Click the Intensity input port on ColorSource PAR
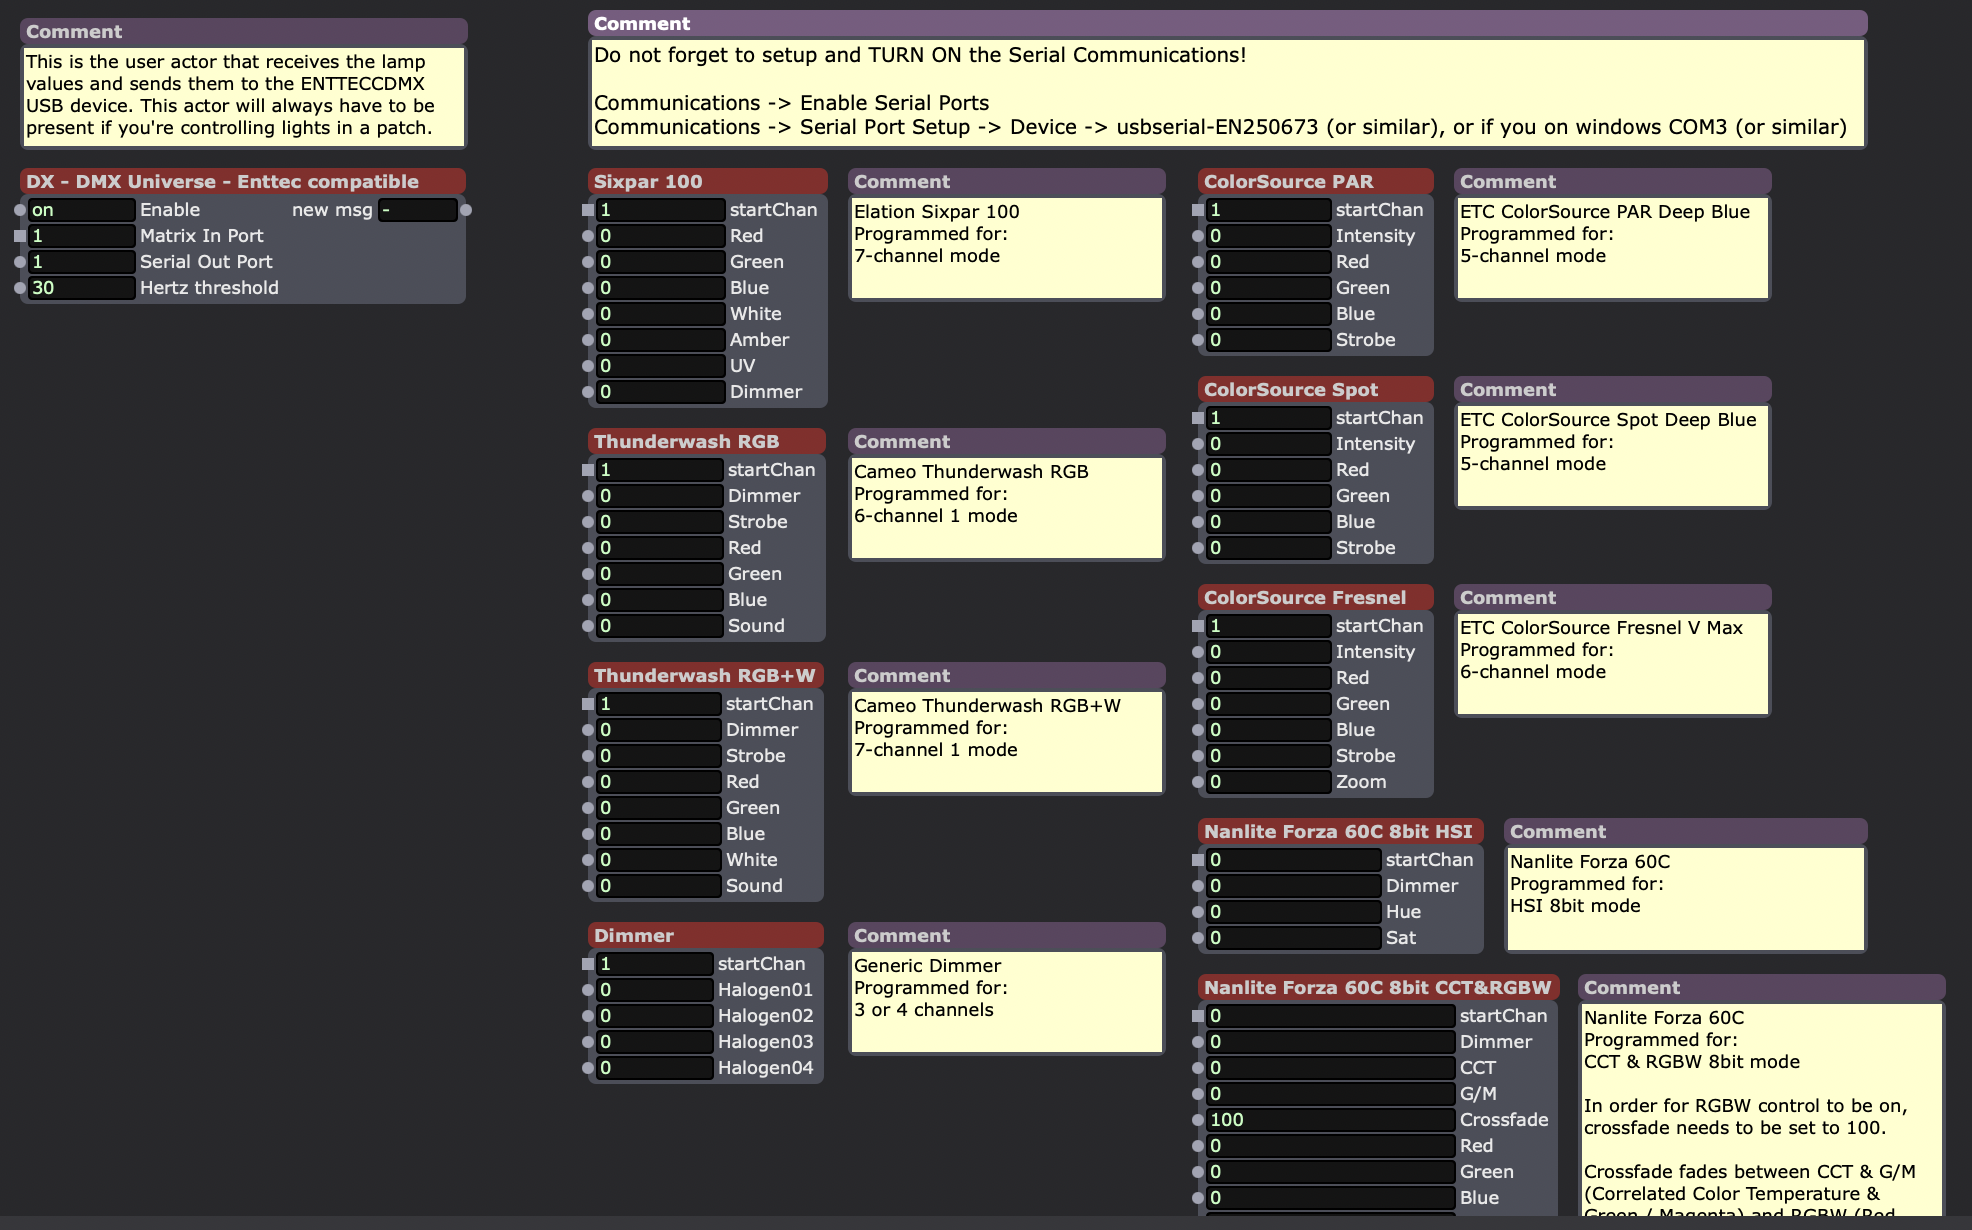Screen dimensions: 1972x1230 (x=1197, y=236)
